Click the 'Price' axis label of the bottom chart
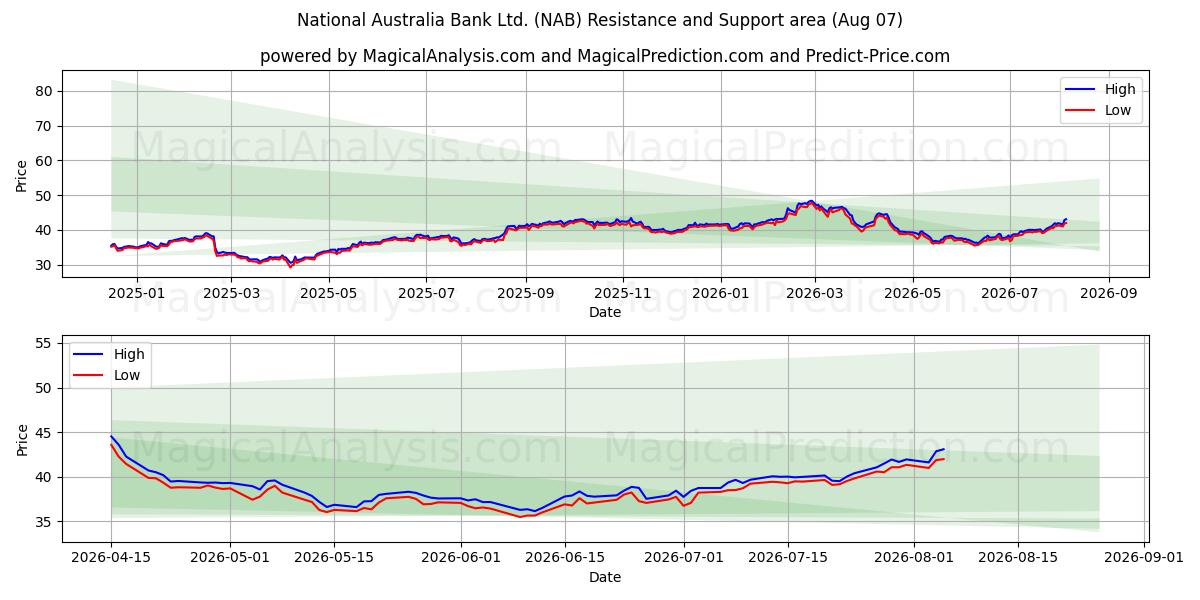Viewport: 1200px width, 600px height. click(x=22, y=439)
